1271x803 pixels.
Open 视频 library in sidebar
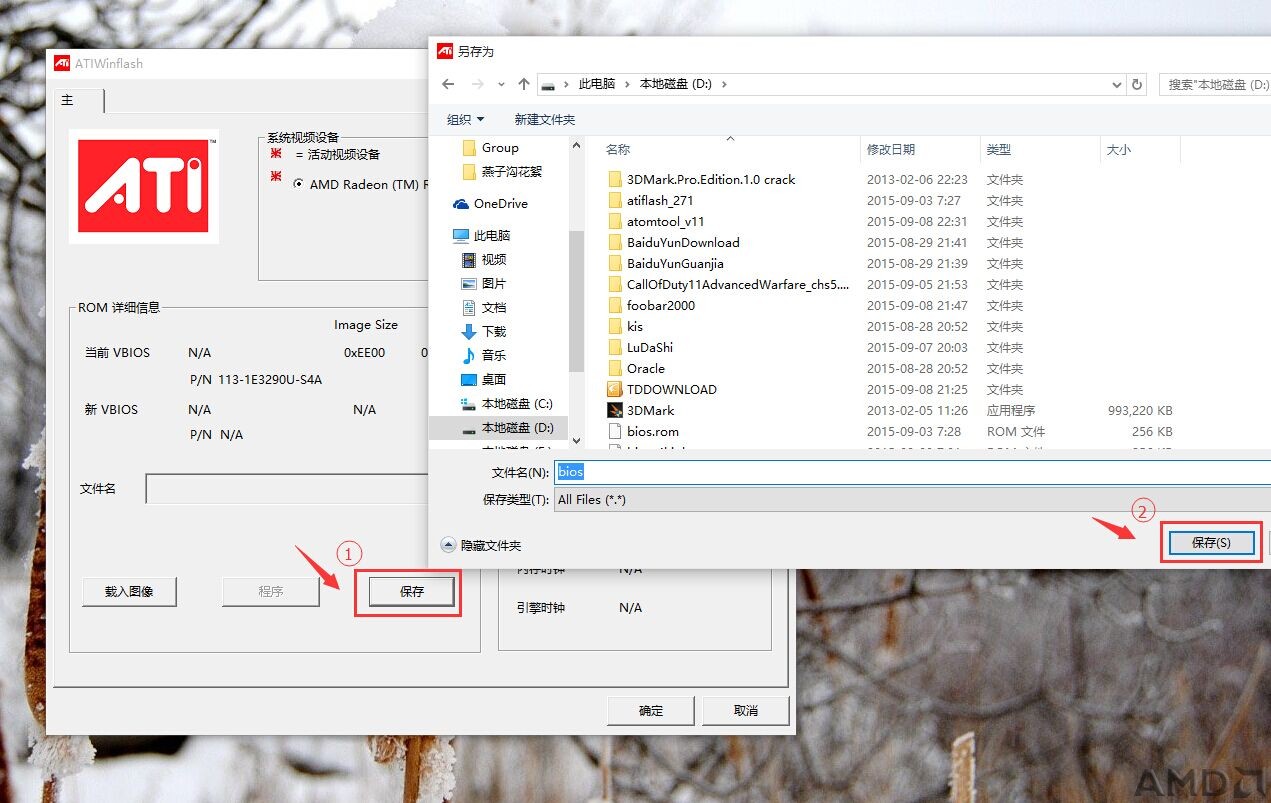(484, 259)
